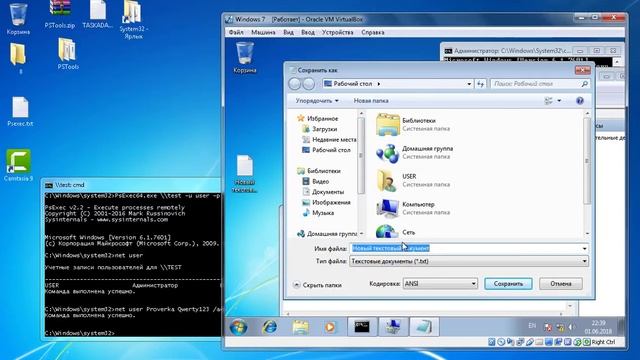Screen dimensions: 640x360
Task: Click the Новая папка button
Action: tap(371, 100)
